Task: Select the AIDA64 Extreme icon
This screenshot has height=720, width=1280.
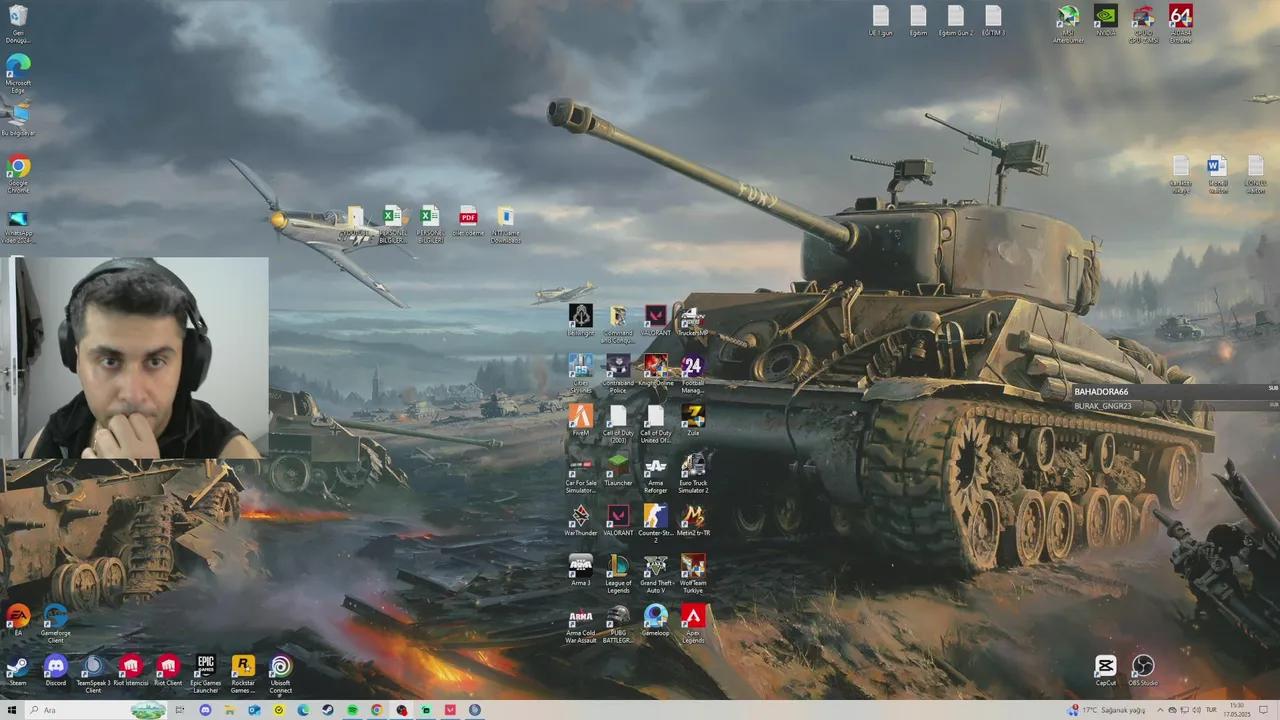Action: pos(1181,24)
